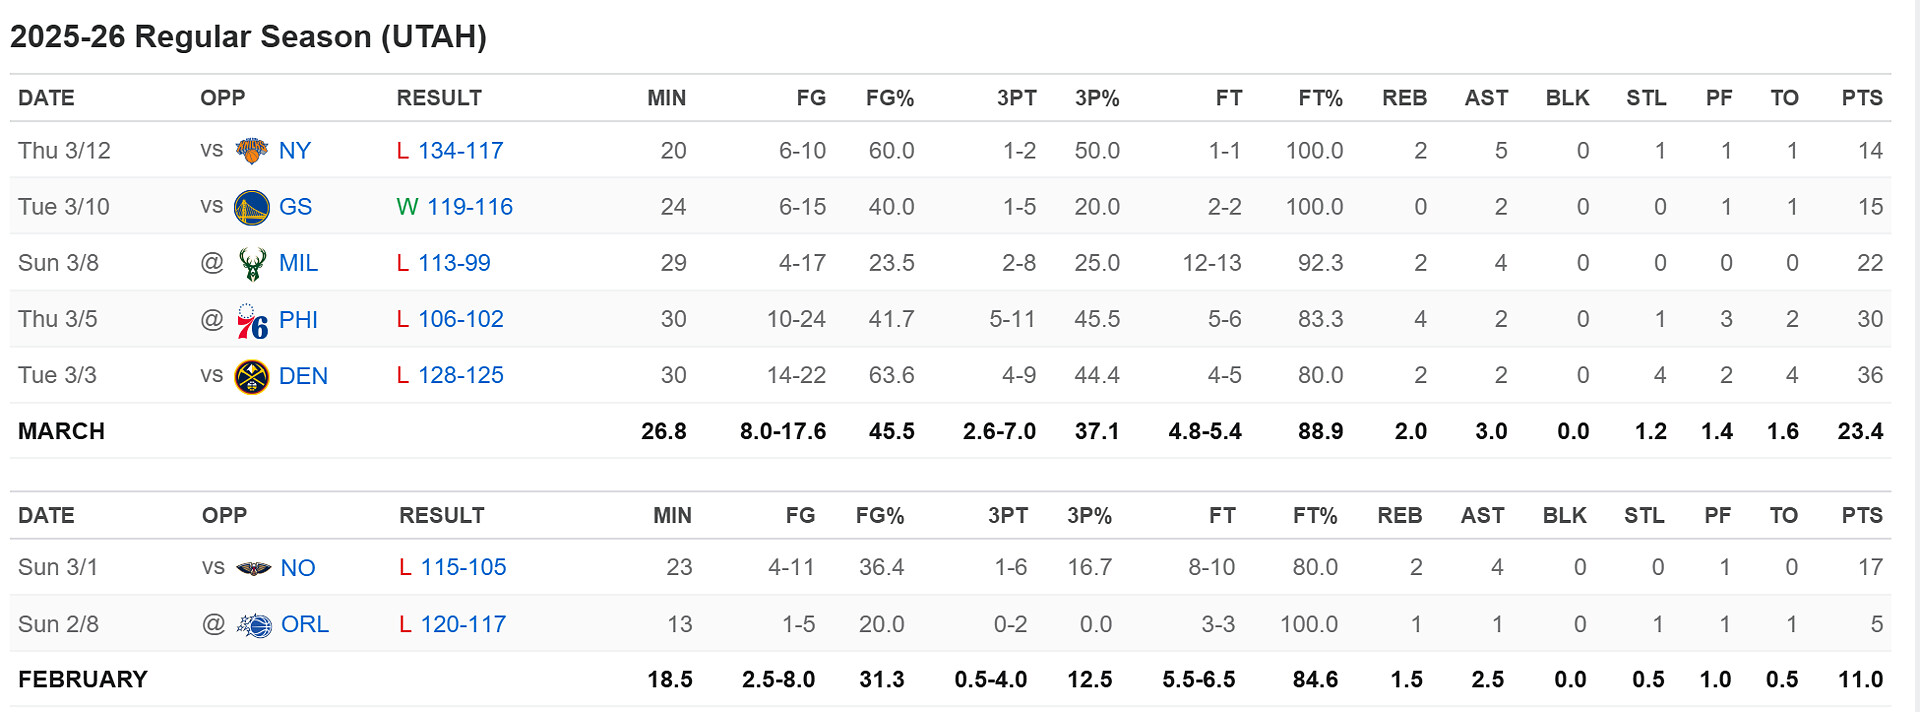Open the DEN team link
This screenshot has width=1920, height=712.
tap(303, 376)
